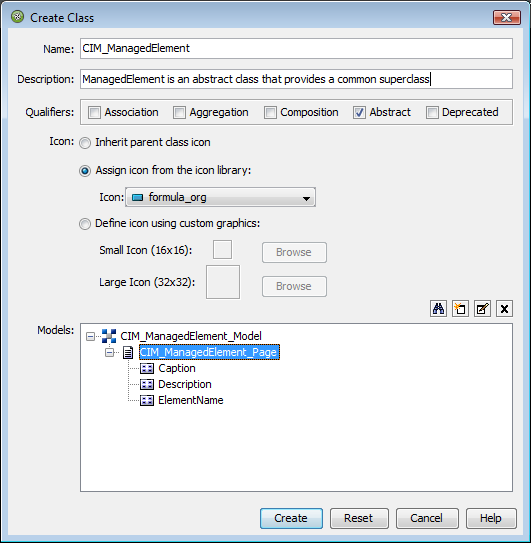The width and height of the screenshot is (531, 543).
Task: Open Help for this dialog
Action: click(491, 518)
